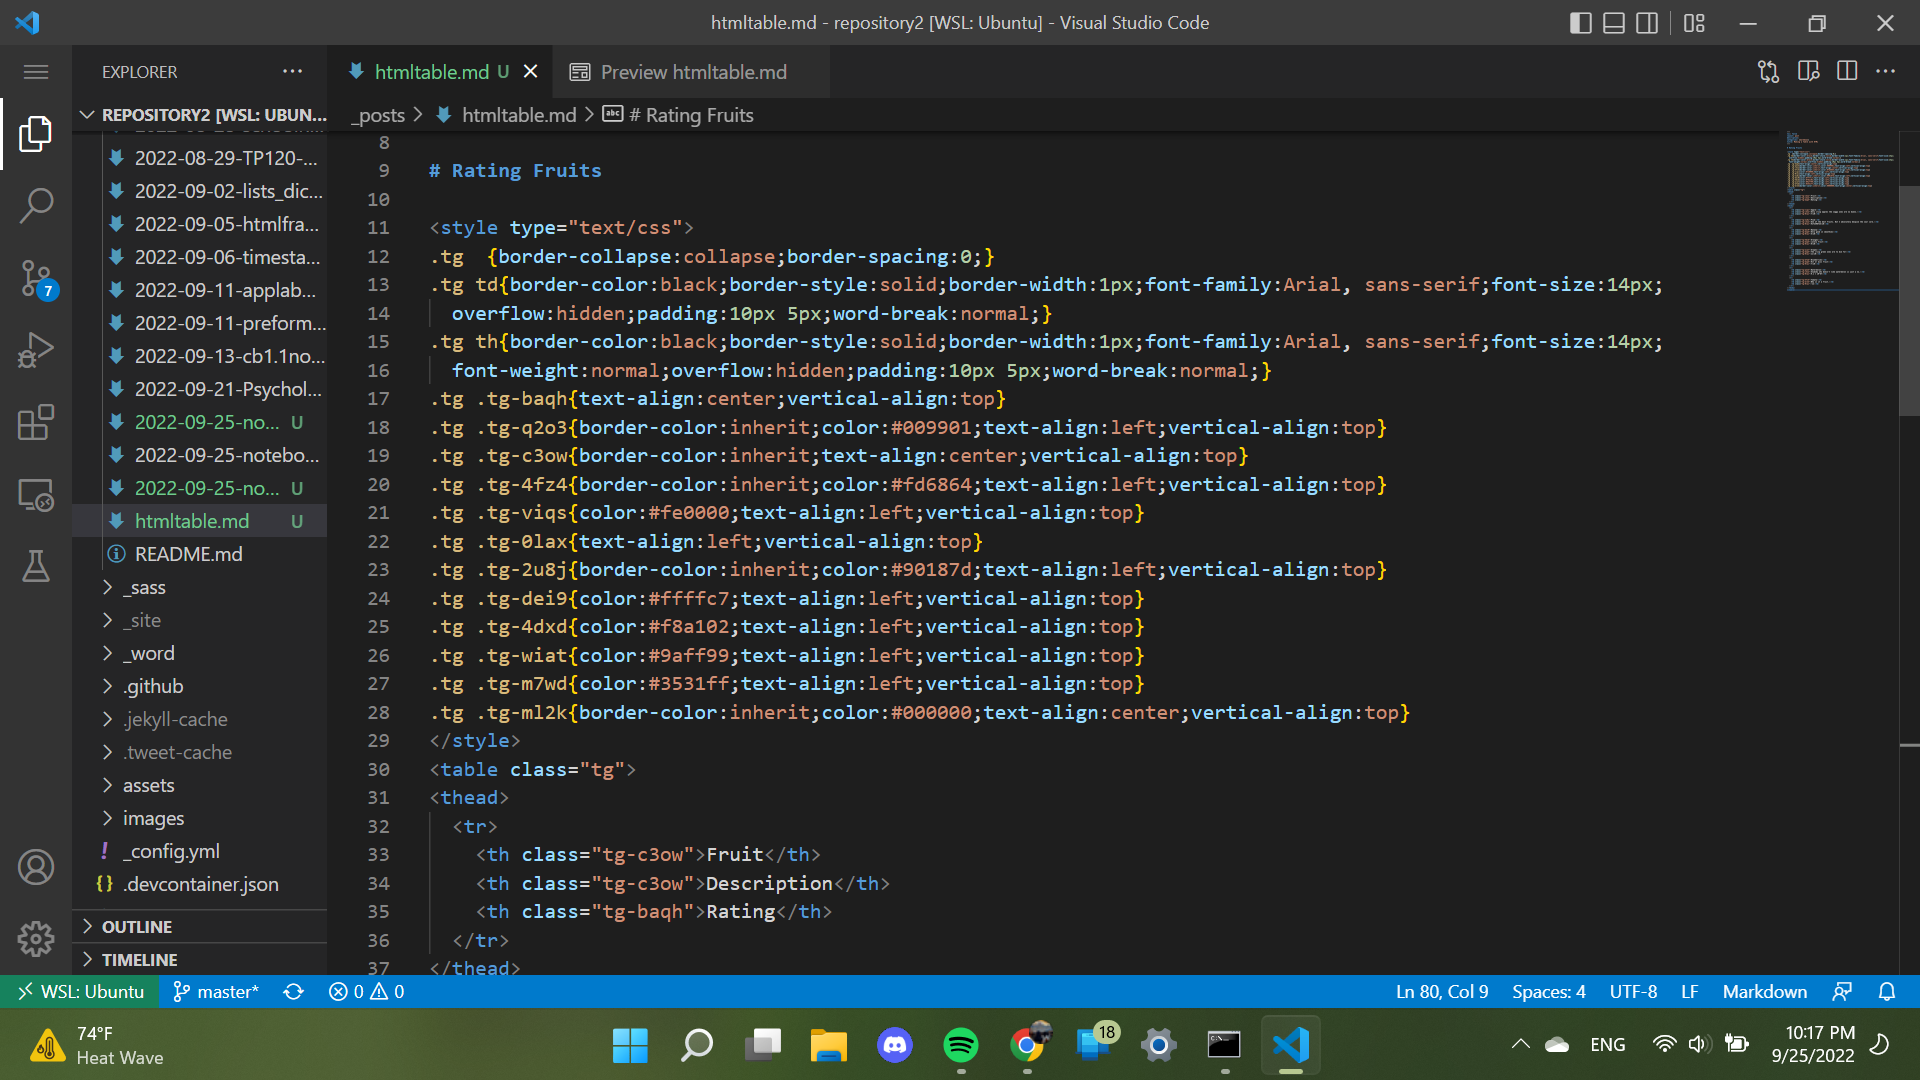Change indentation via Spaces: 4
Image resolution: width=1920 pixels, height=1080 pixels.
(1549, 991)
